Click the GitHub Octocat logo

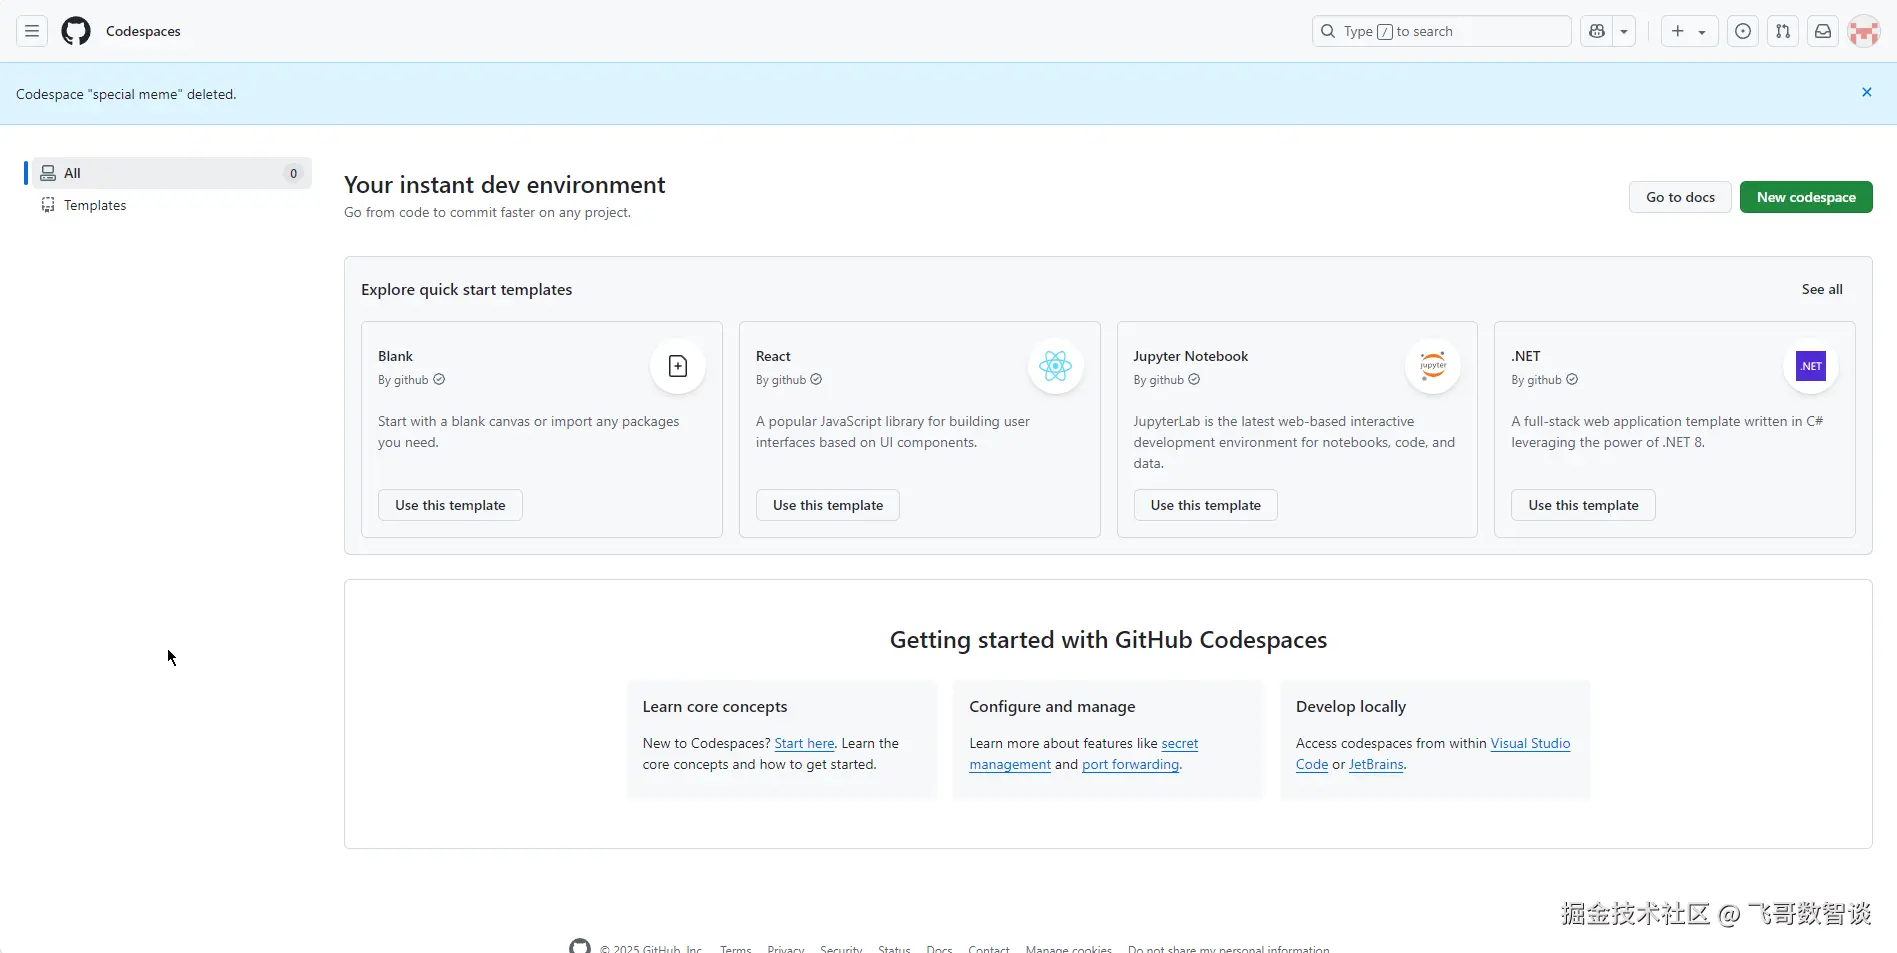(x=76, y=31)
